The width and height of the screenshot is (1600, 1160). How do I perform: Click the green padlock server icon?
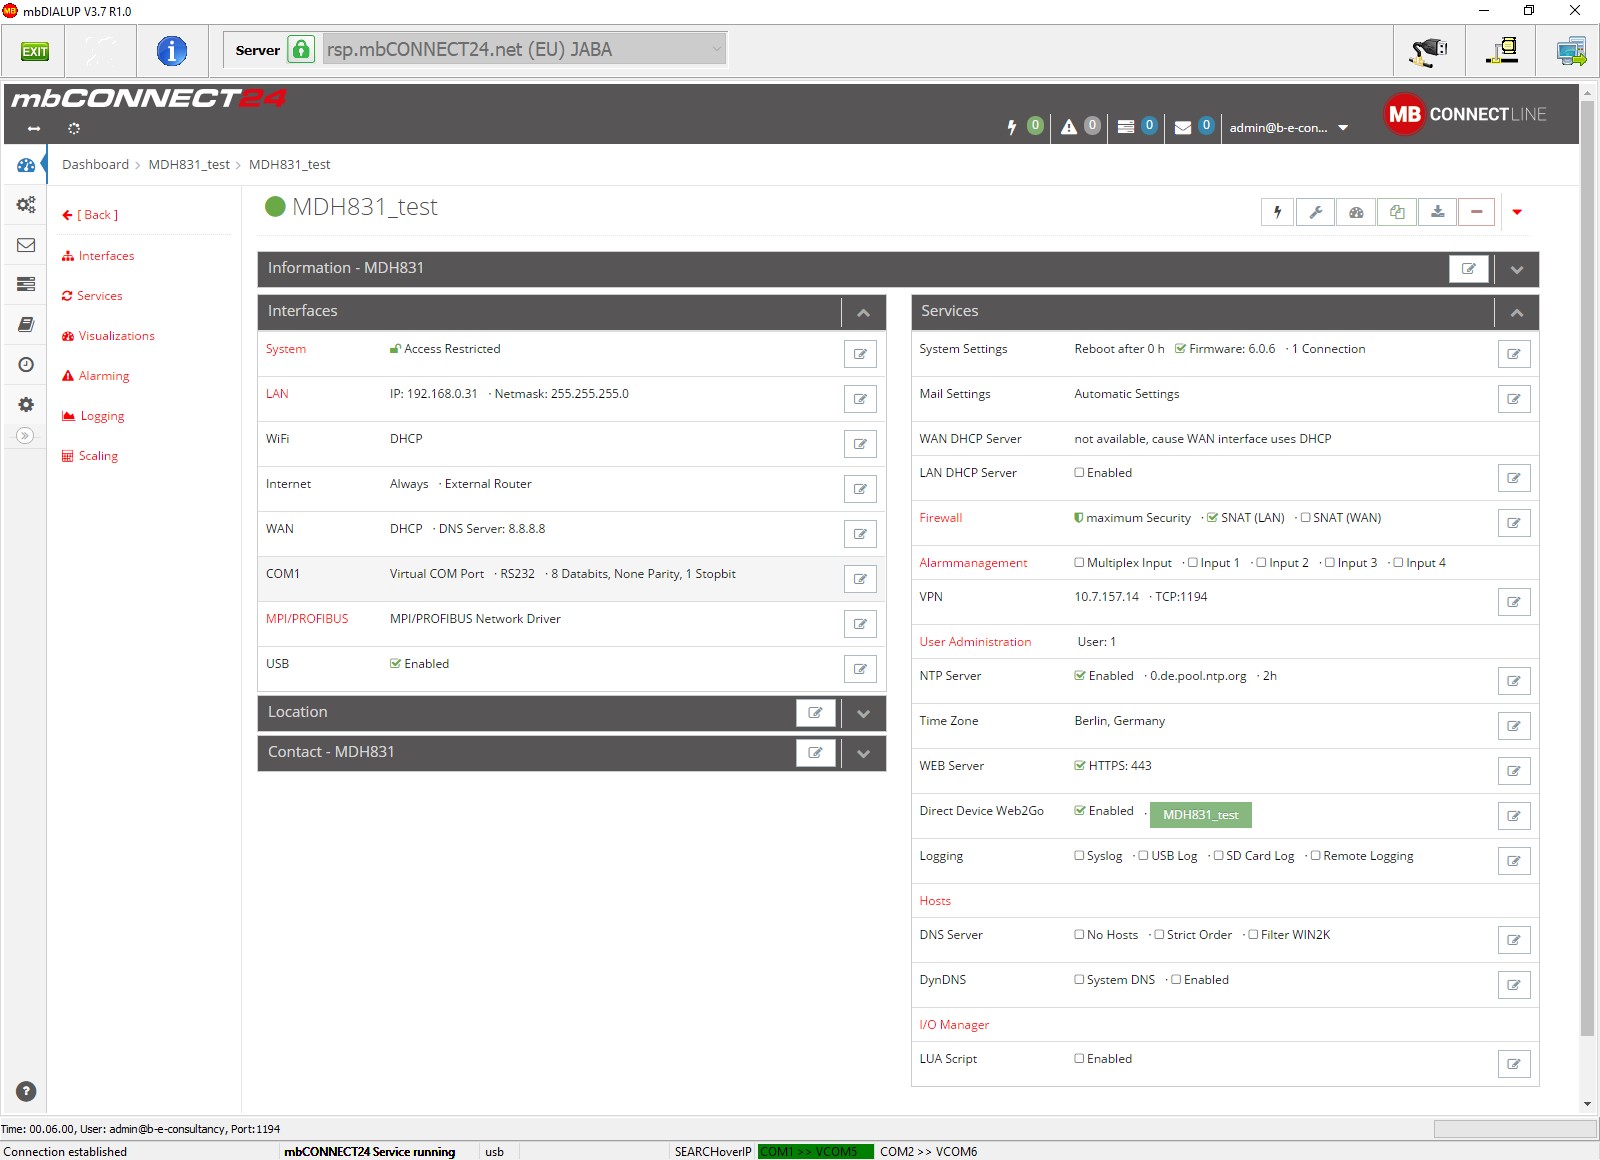301,49
